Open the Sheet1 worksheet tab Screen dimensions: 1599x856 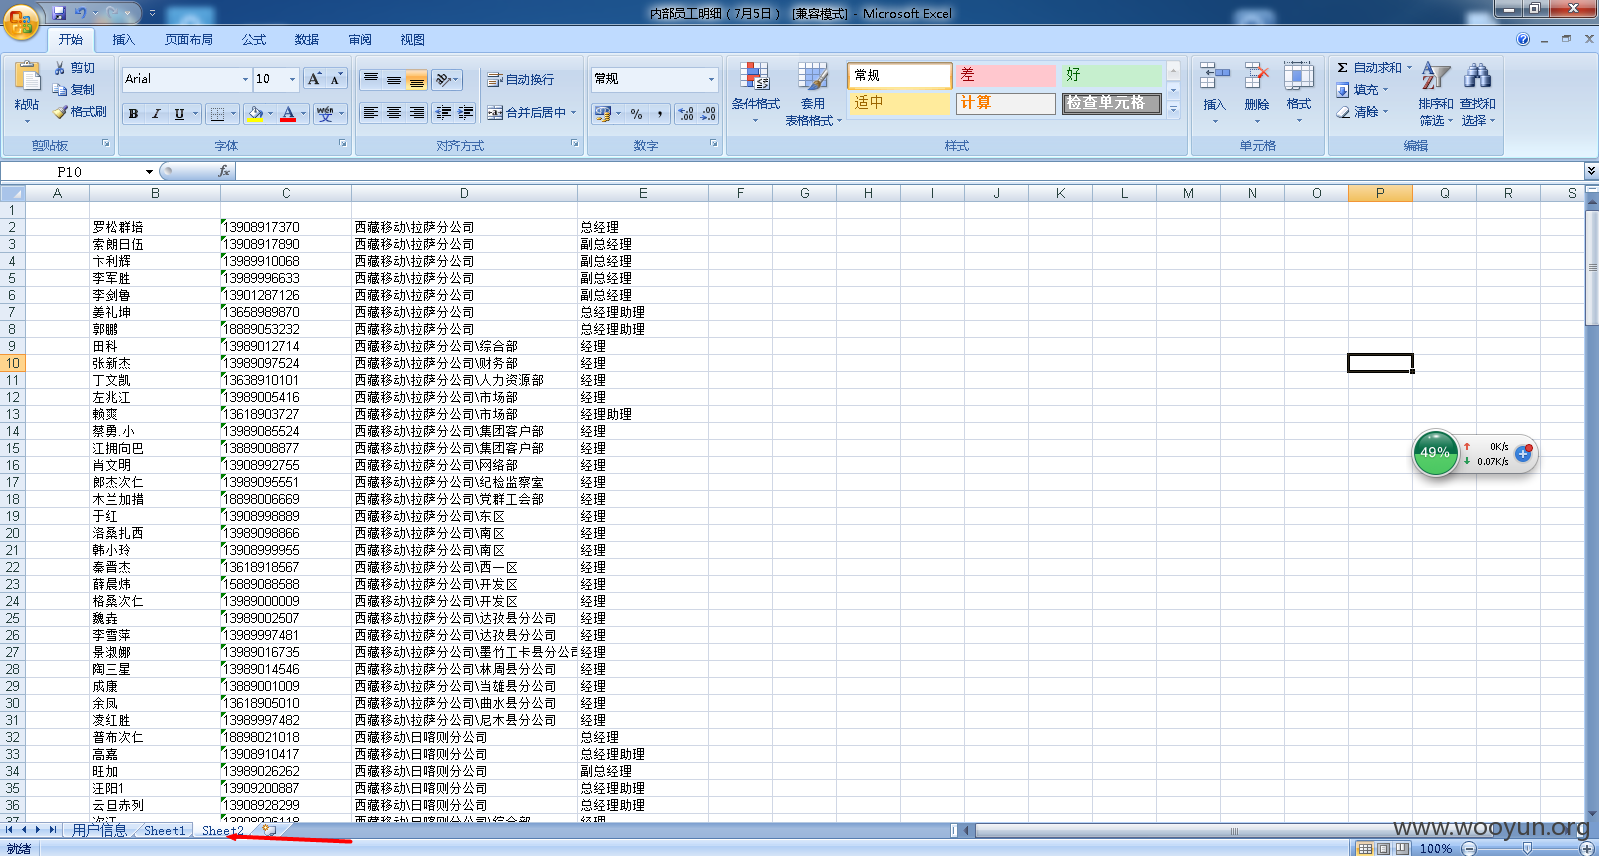click(x=164, y=831)
